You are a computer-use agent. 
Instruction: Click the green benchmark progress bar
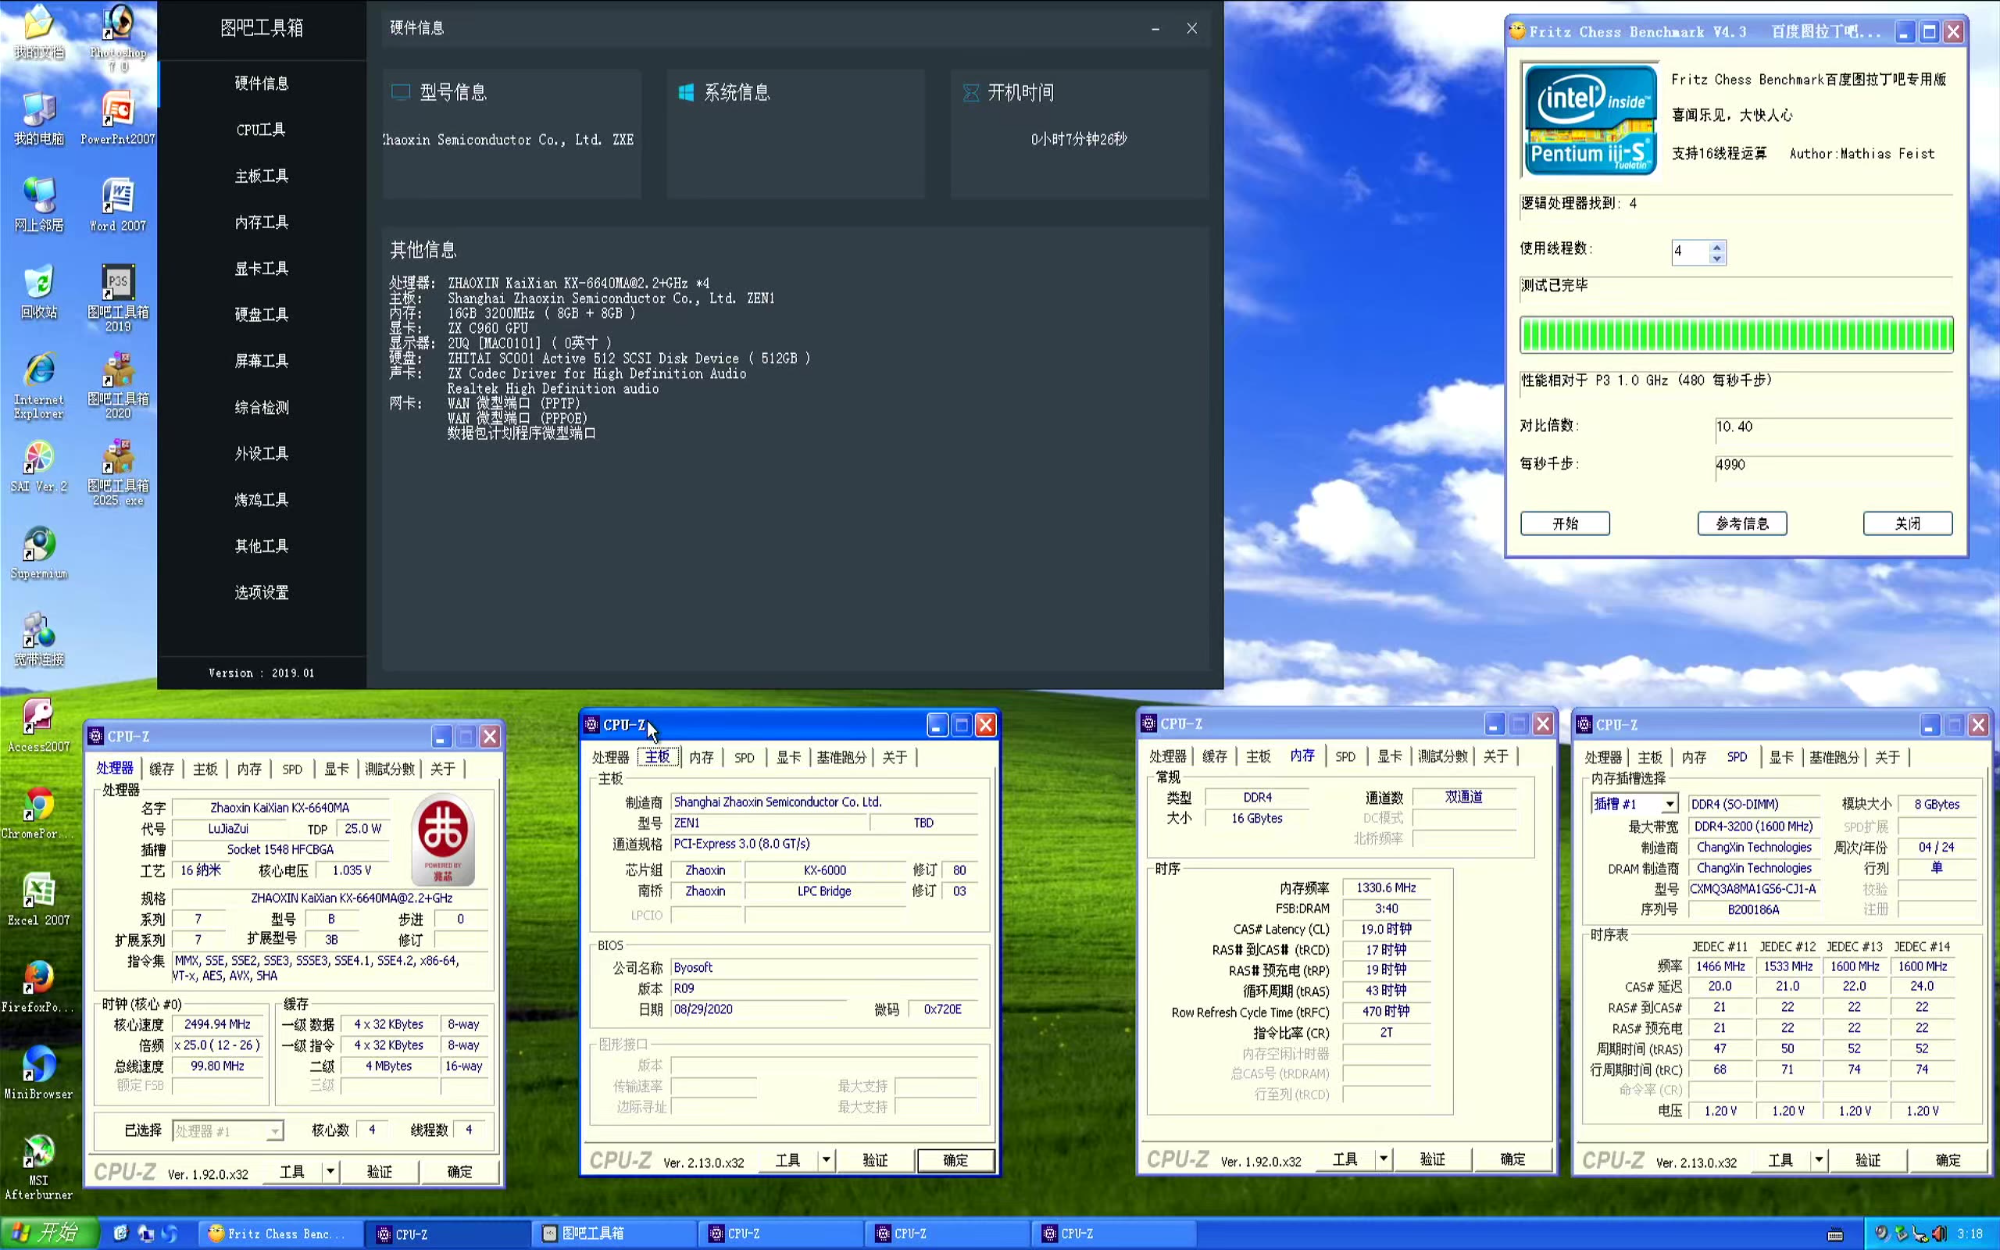point(1736,335)
